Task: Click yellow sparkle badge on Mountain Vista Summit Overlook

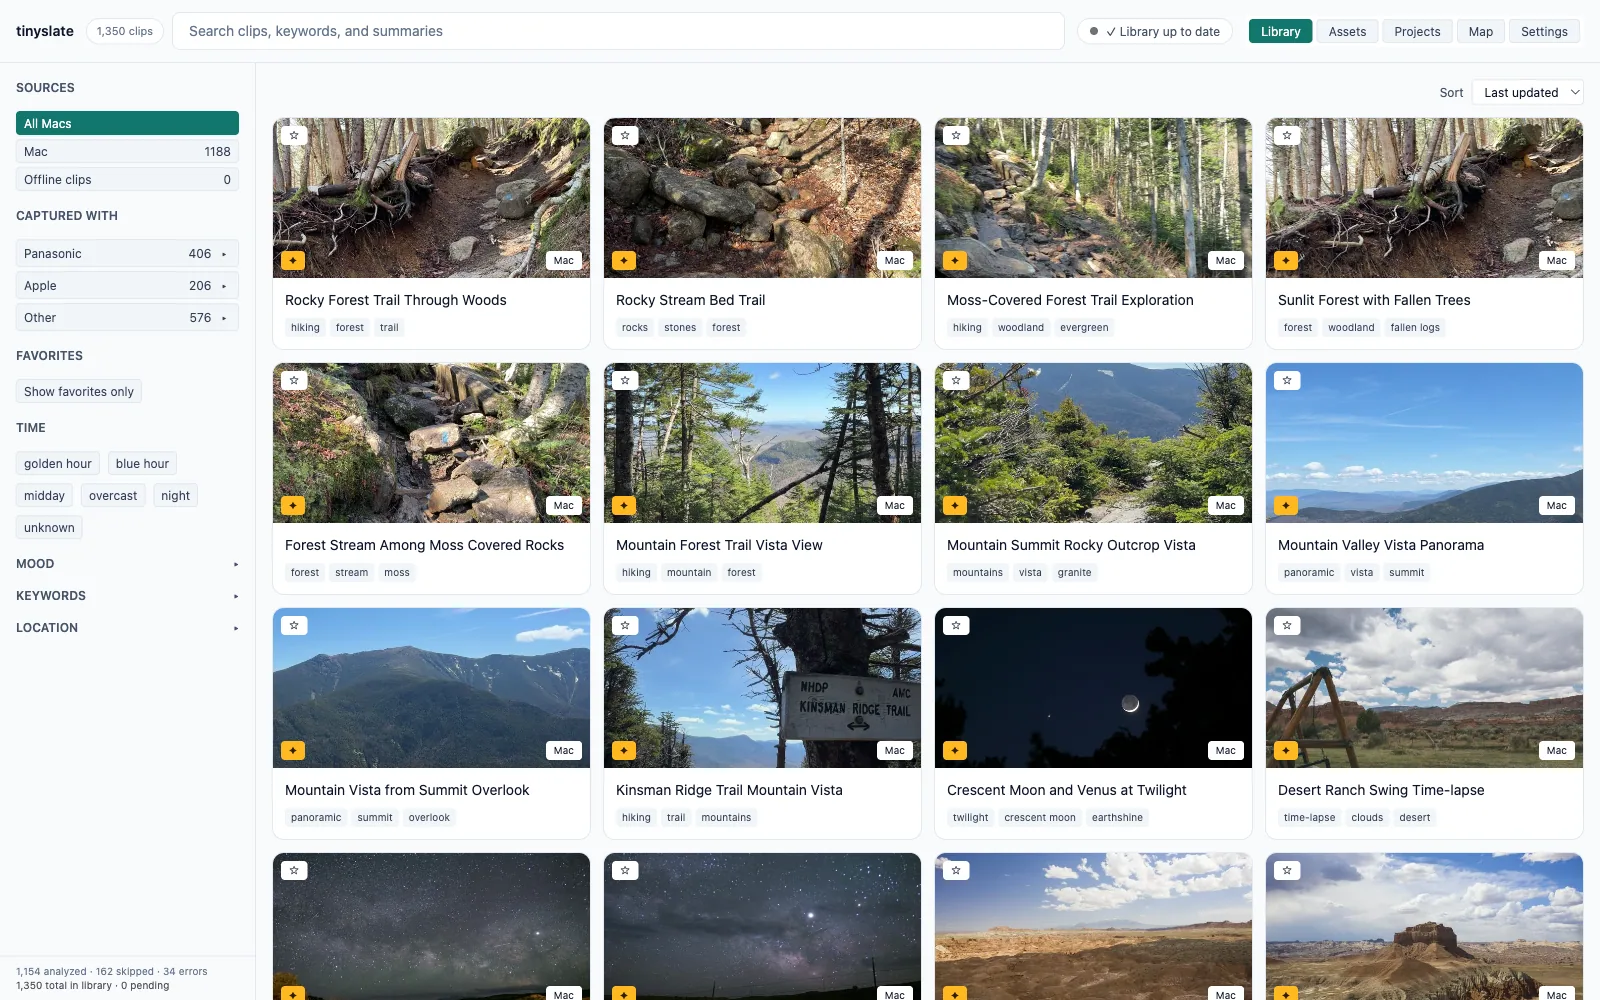Action: [x=293, y=751]
